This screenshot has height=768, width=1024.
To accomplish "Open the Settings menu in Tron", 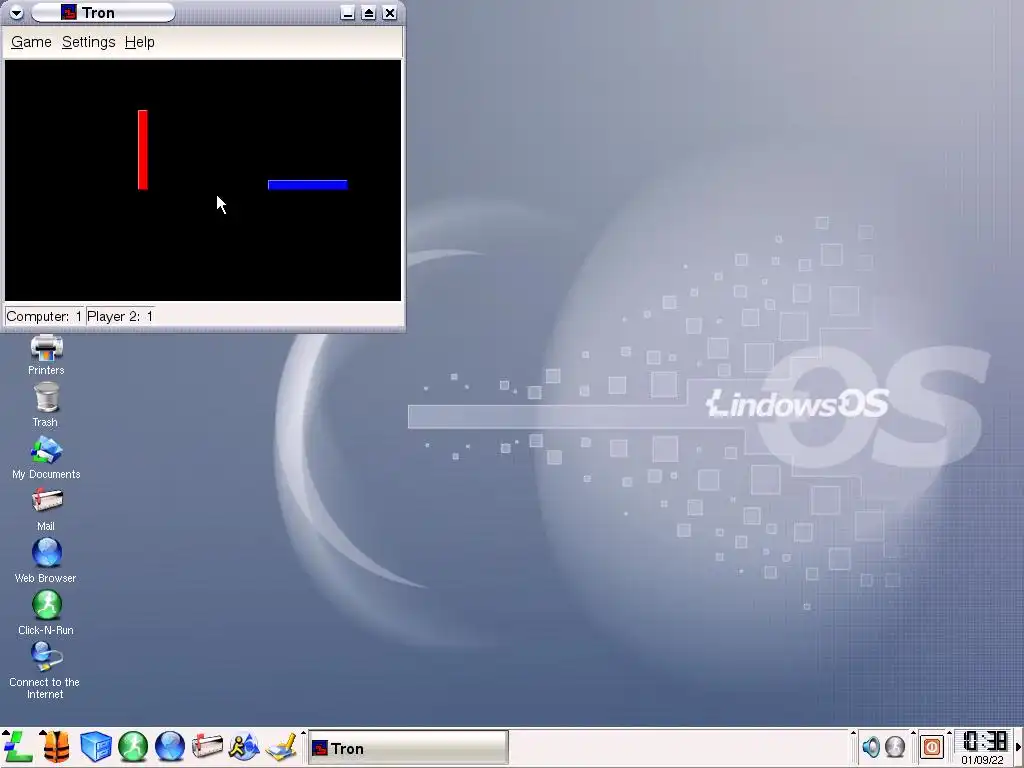I will (88, 42).
